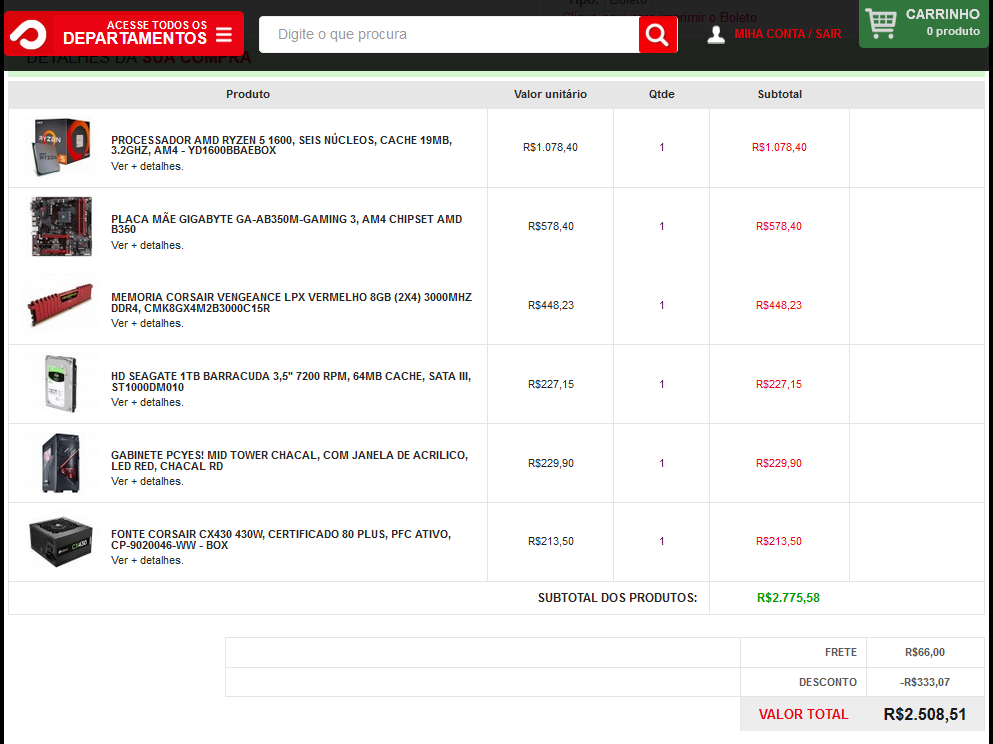This screenshot has width=993, height=744.
Task: Click the Ryzen 5 1600 processor thumbnail
Action: click(x=61, y=147)
